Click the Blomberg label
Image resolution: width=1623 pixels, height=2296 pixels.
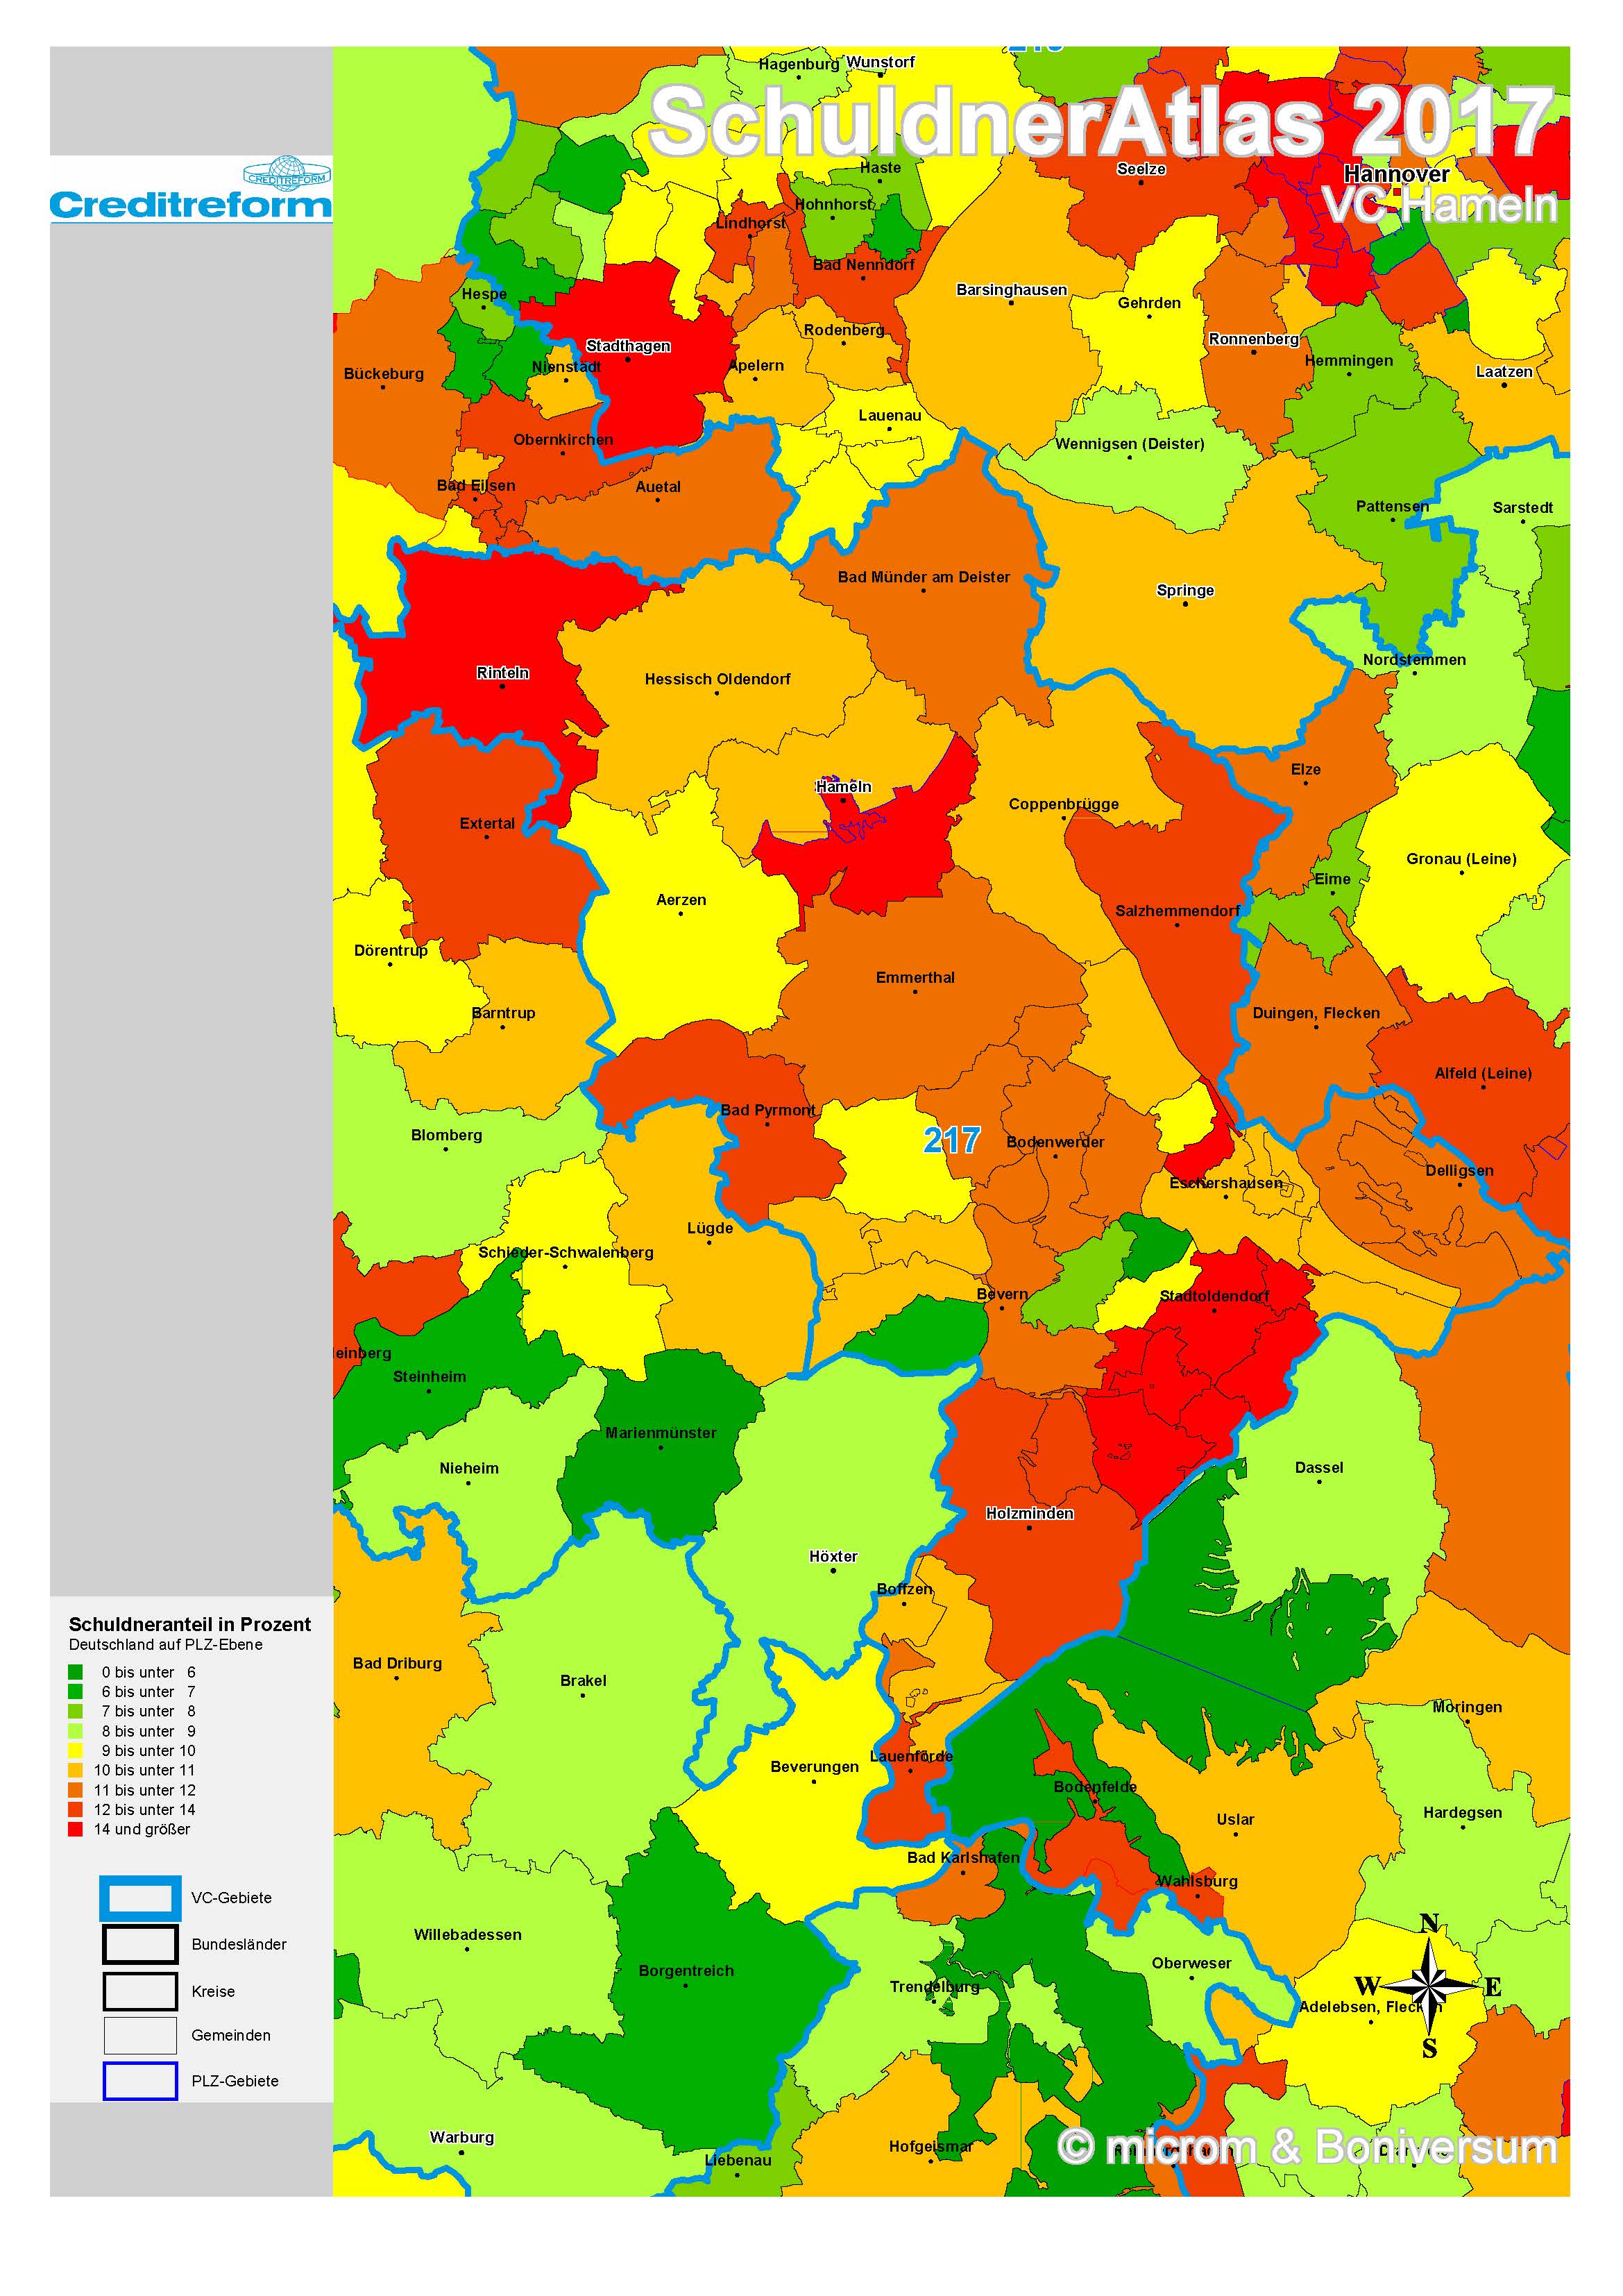coord(446,1135)
